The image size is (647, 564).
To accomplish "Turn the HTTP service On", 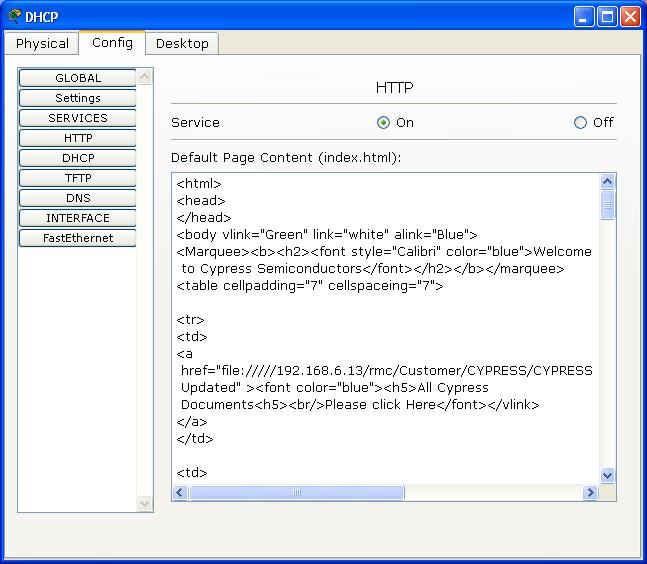I will pyautogui.click(x=383, y=123).
